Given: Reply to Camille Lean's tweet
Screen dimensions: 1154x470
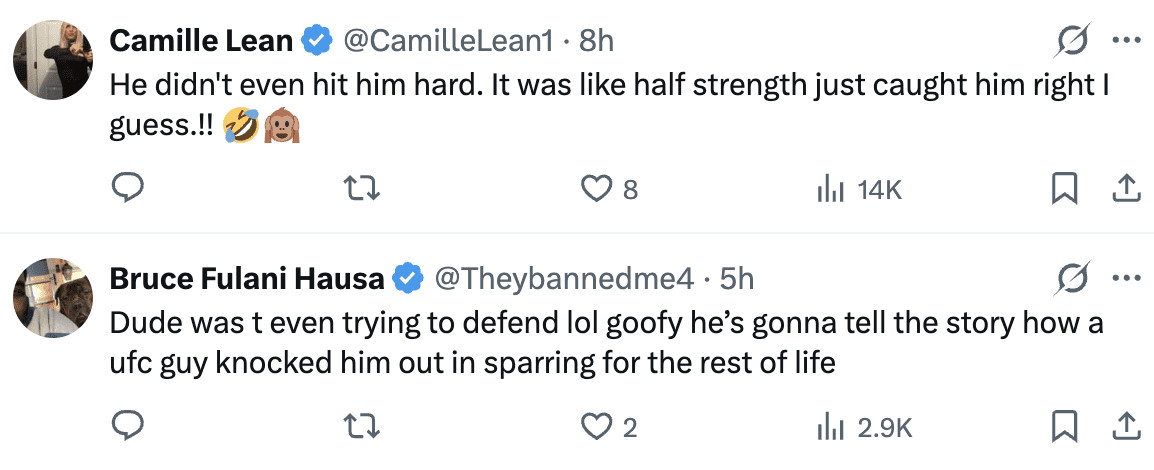Looking at the screenshot, I should (x=127, y=188).
